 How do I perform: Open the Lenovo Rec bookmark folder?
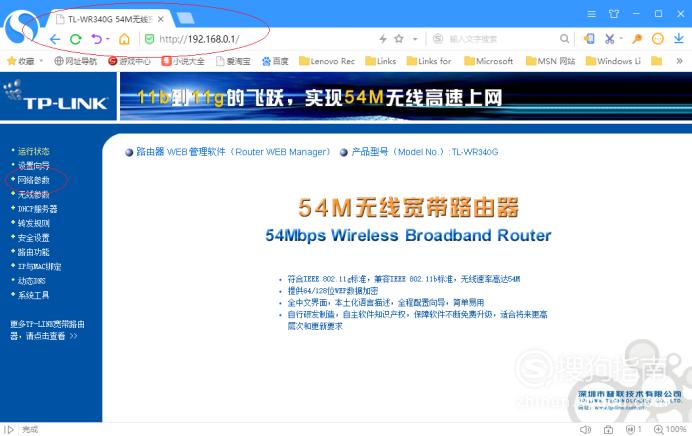[327, 61]
